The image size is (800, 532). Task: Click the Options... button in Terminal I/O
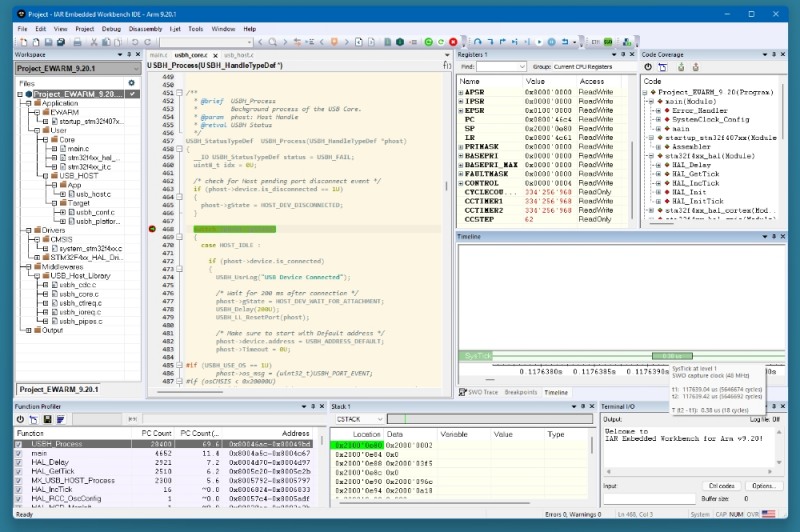[763, 485]
